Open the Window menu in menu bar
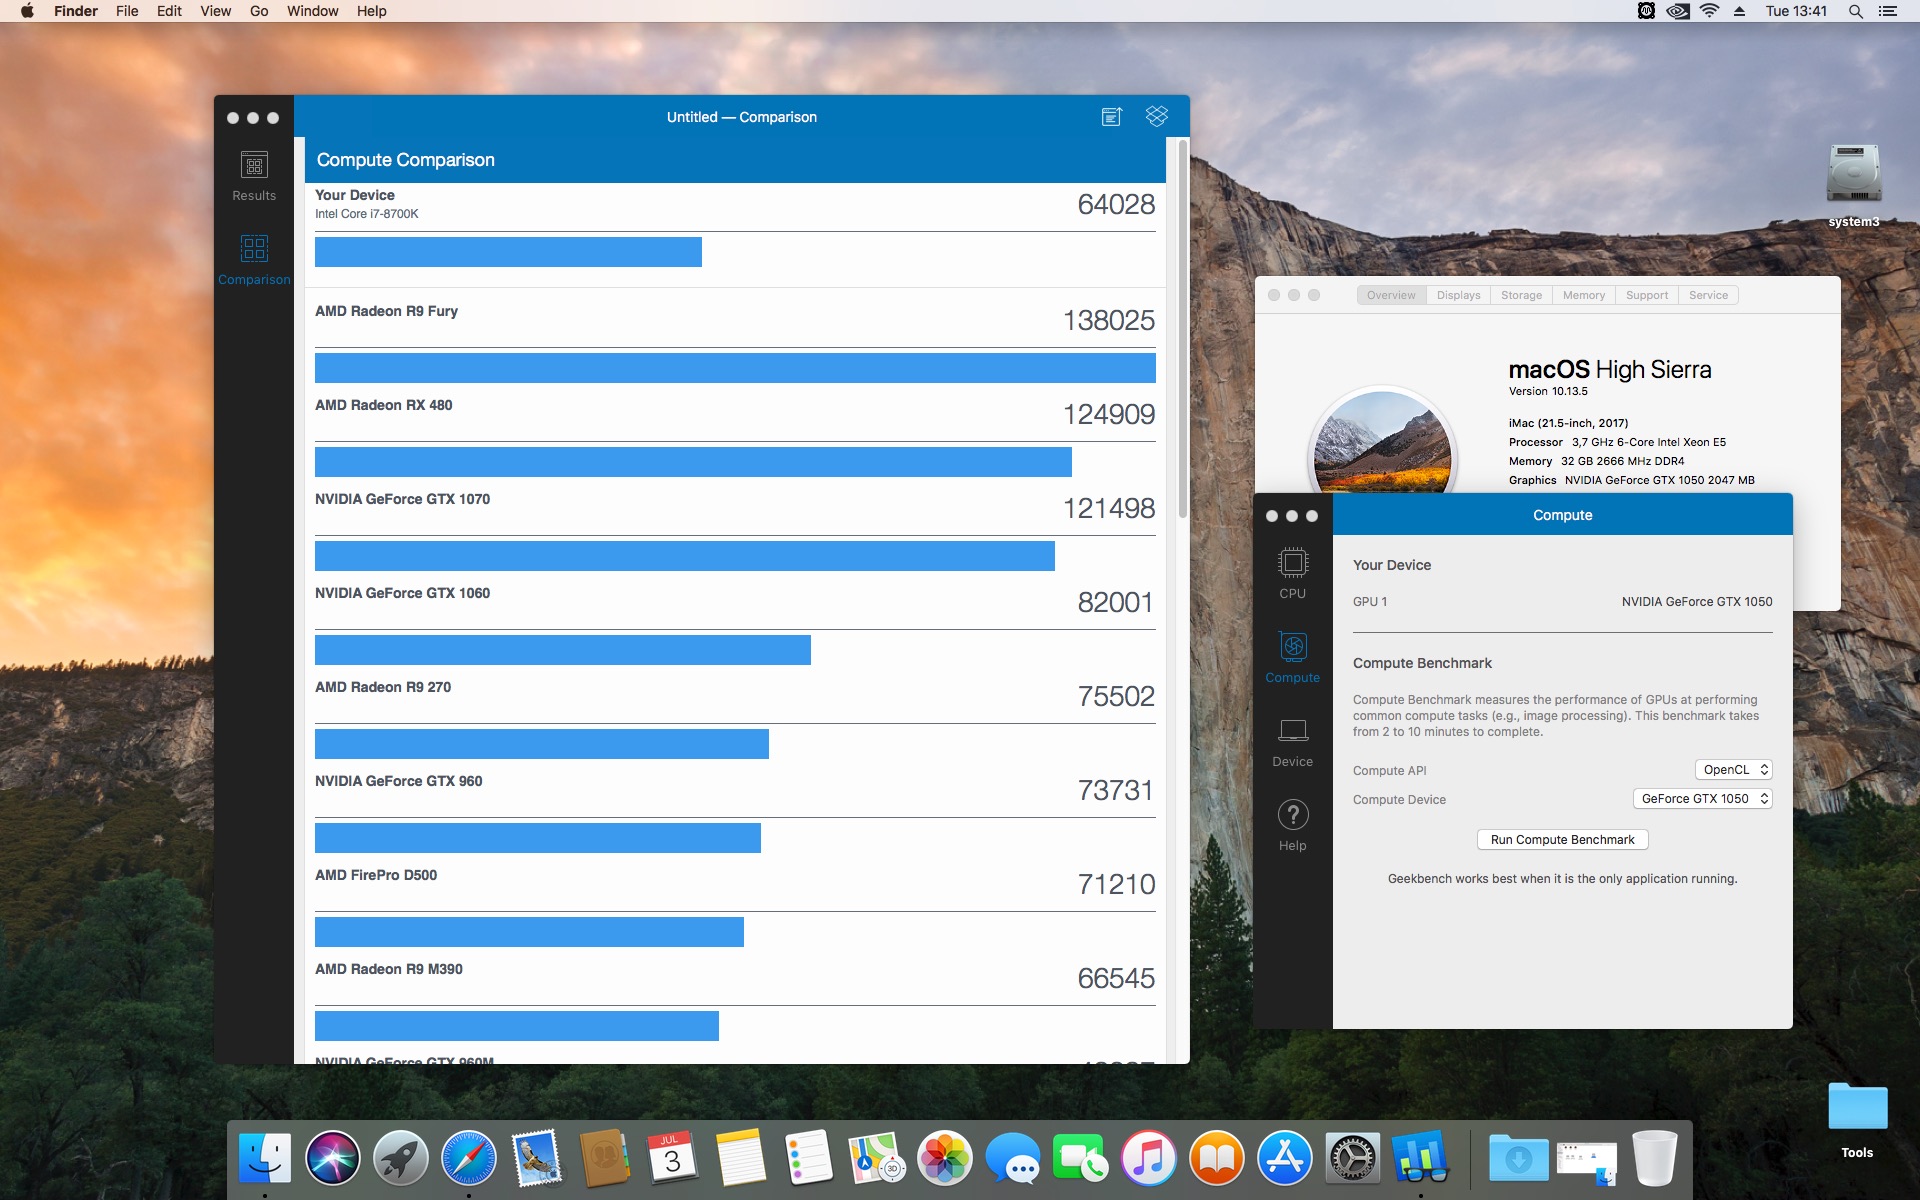 [312, 11]
